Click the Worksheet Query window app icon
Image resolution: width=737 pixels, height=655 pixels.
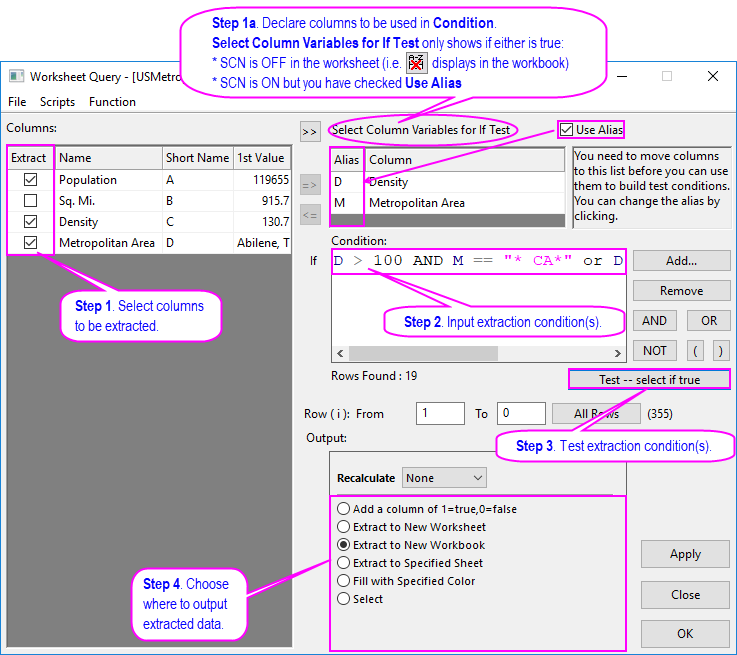coord(16,76)
